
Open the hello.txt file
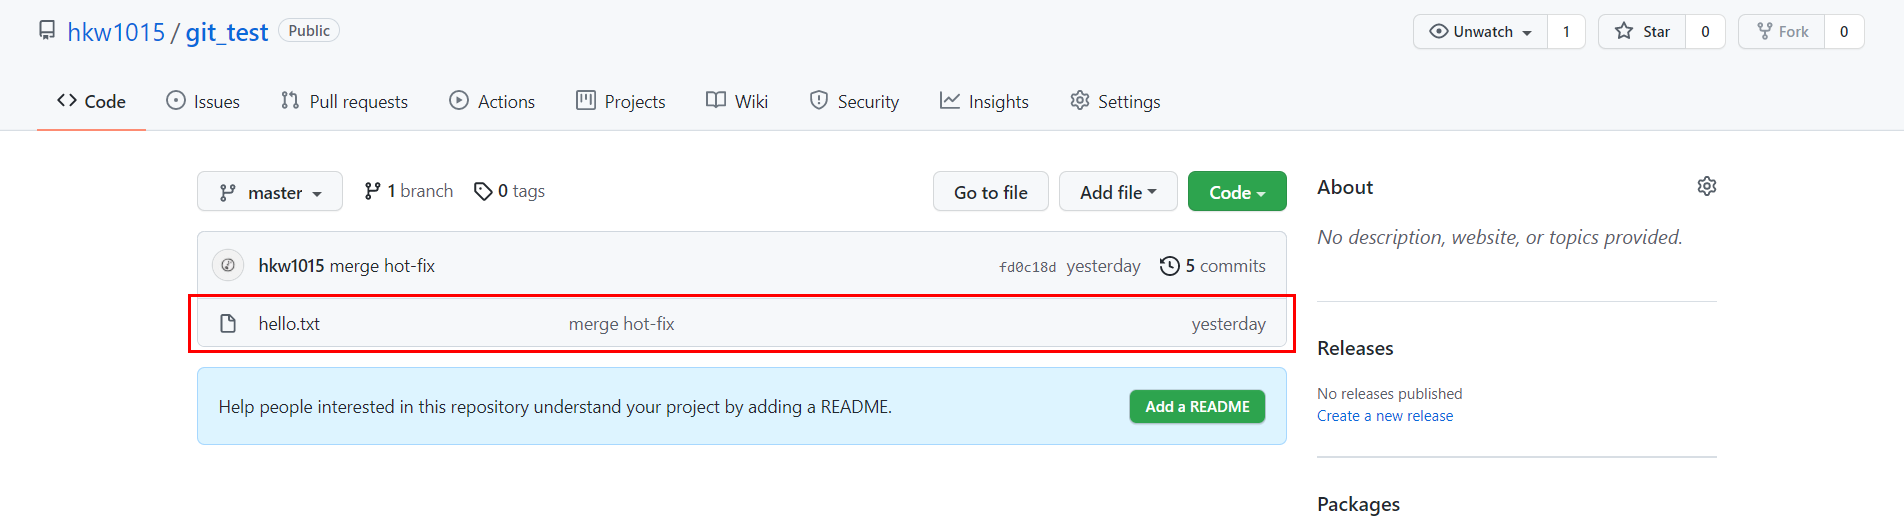[x=289, y=324]
